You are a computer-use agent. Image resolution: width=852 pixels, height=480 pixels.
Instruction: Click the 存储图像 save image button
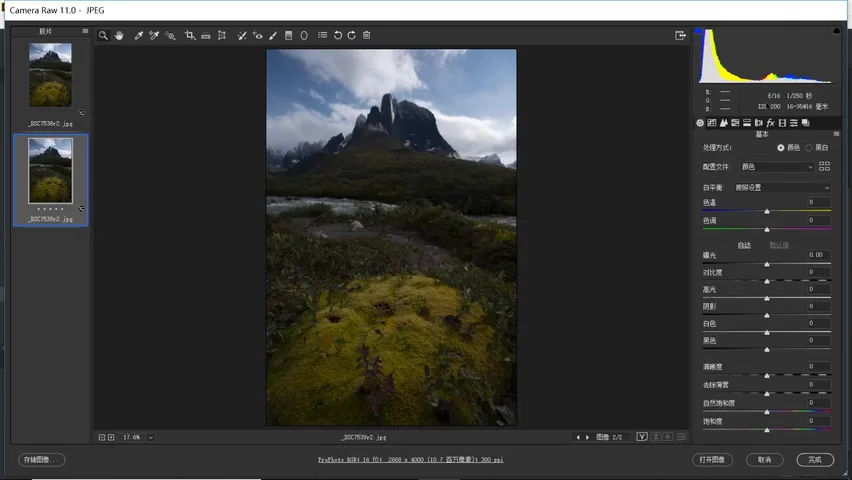42,460
